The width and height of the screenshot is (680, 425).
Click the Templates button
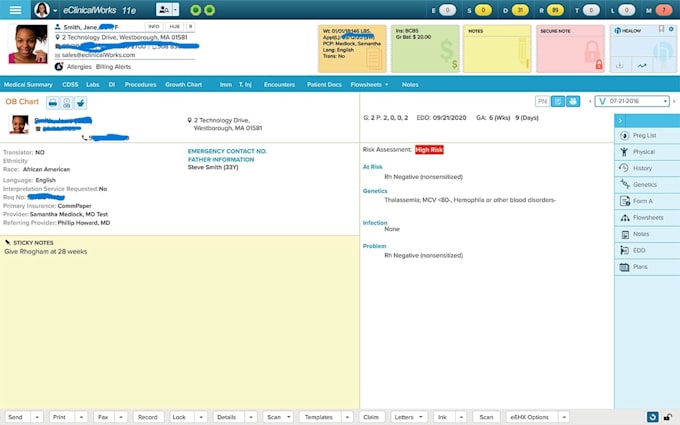[x=320, y=417]
